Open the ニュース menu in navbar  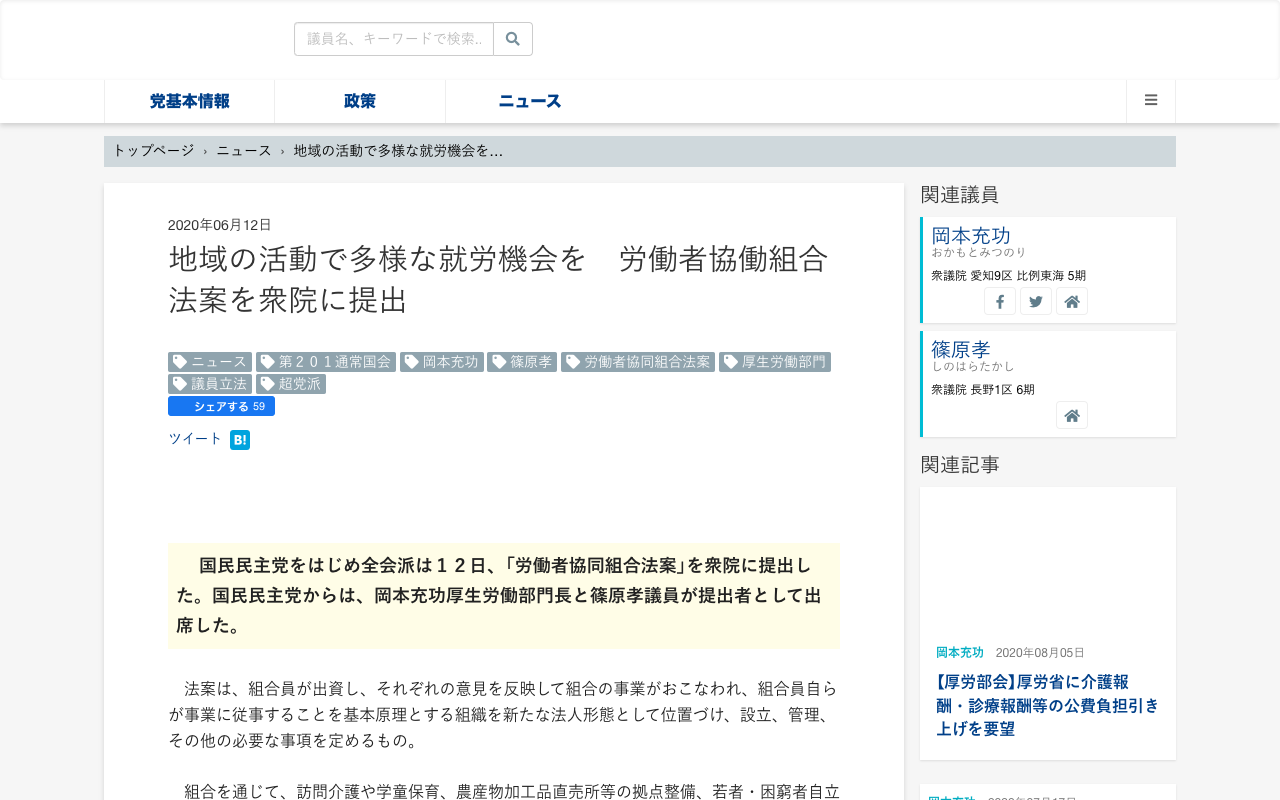tap(530, 101)
